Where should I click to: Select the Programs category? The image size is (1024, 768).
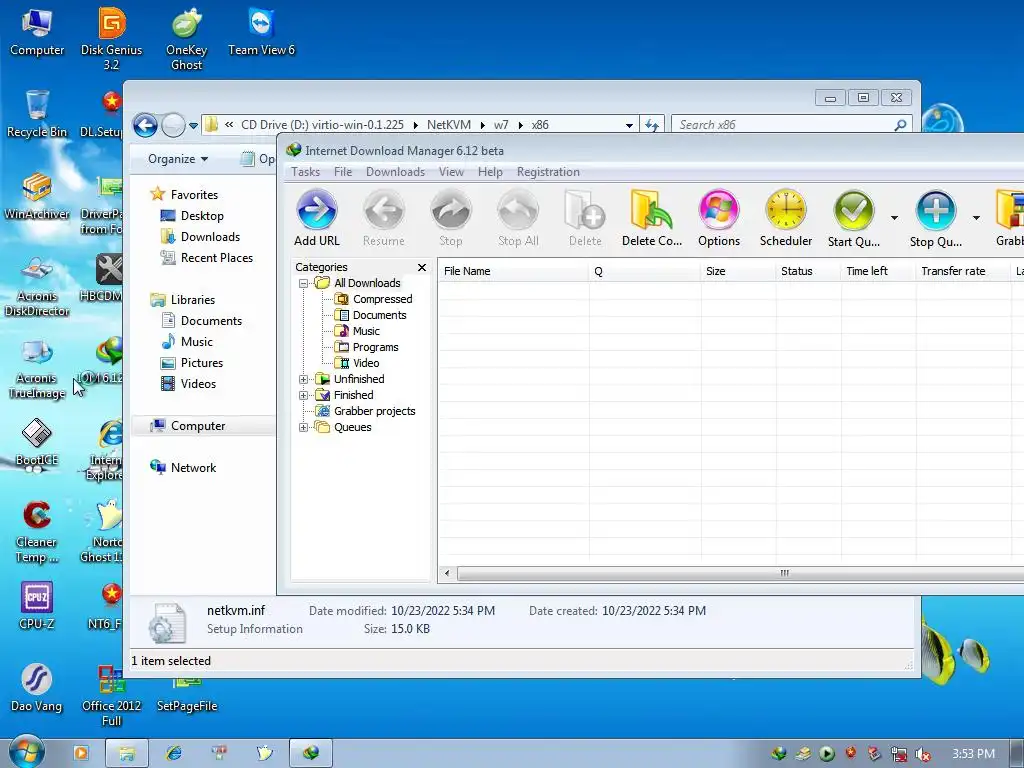(x=375, y=347)
